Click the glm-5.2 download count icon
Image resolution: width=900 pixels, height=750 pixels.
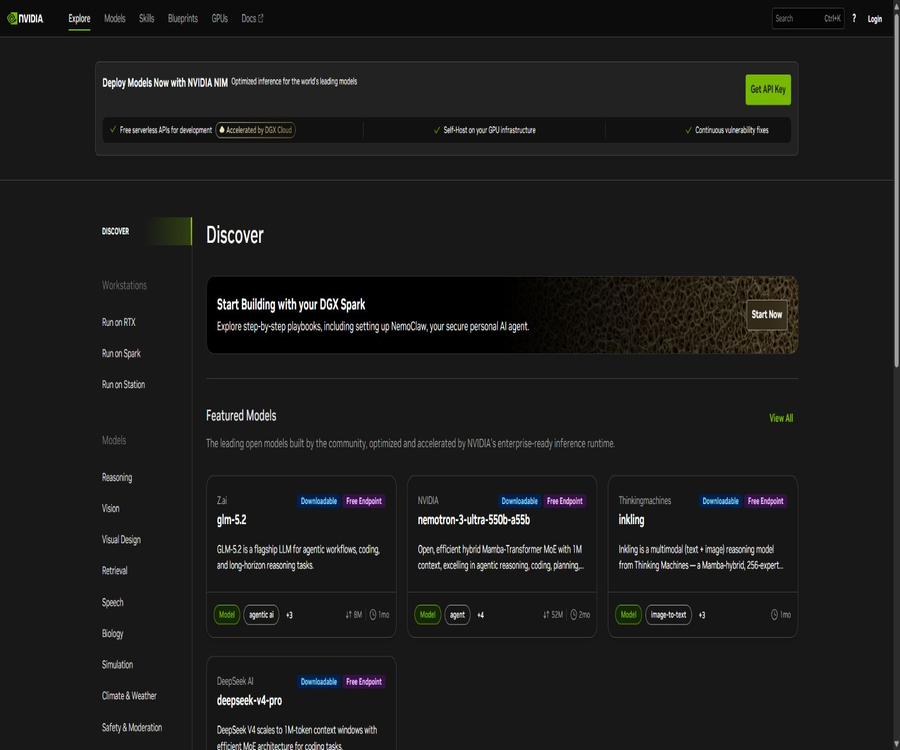click(348, 615)
